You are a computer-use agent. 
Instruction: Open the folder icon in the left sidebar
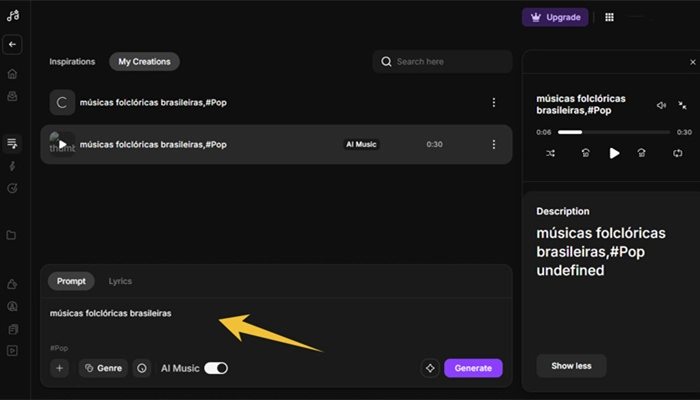pos(12,235)
